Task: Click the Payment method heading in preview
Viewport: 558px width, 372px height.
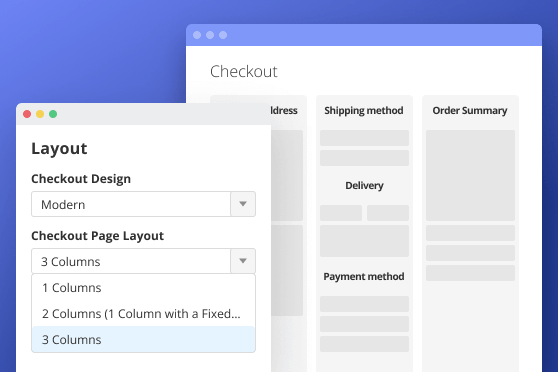Action: pos(364,277)
